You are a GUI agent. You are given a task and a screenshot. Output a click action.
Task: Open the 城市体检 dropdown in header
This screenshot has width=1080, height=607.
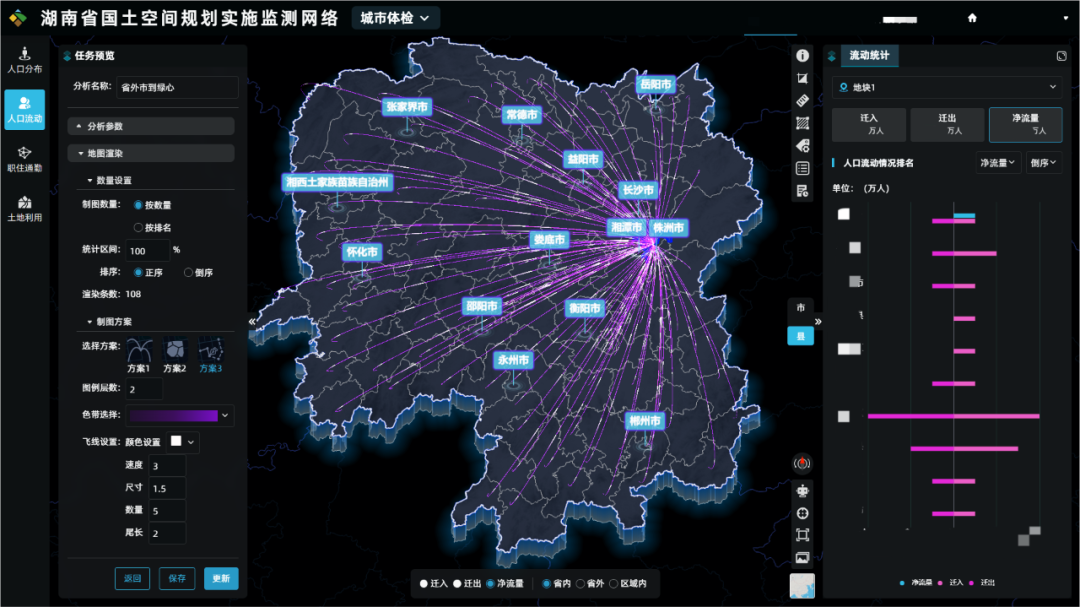pyautogui.click(x=395, y=18)
